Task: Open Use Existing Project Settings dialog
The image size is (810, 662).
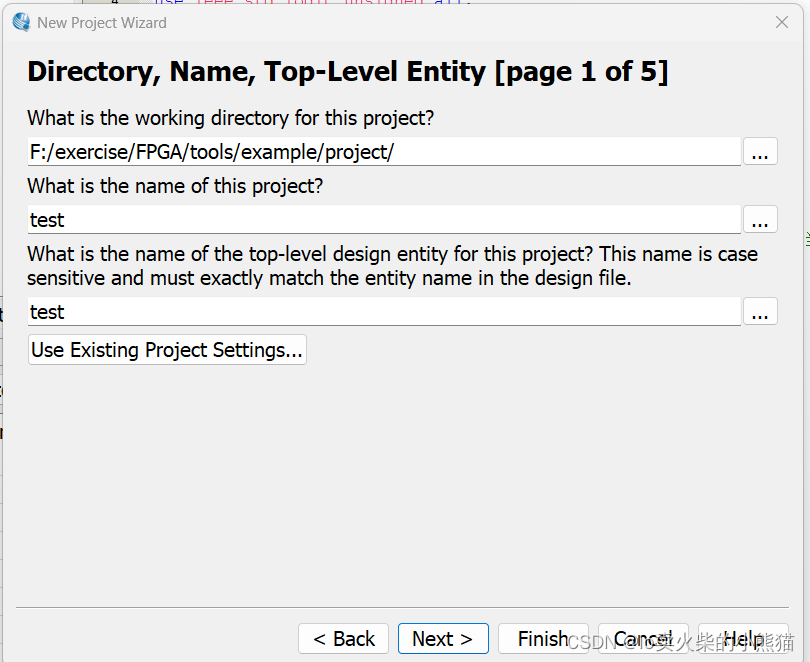Action: pyautogui.click(x=167, y=350)
